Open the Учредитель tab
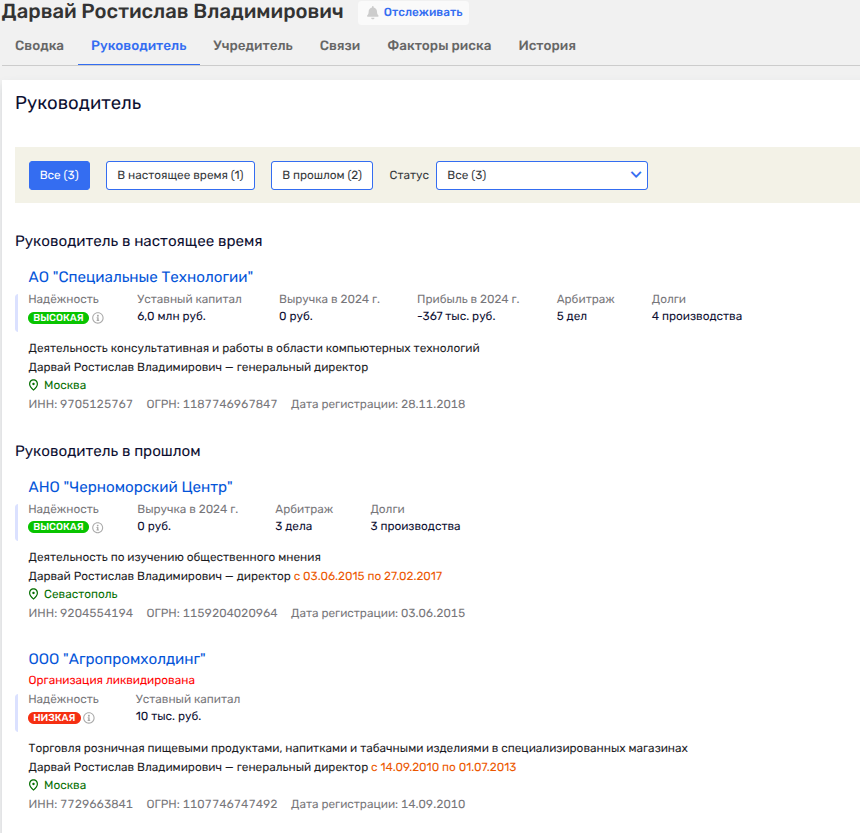Image resolution: width=860 pixels, height=833 pixels. [x=253, y=46]
